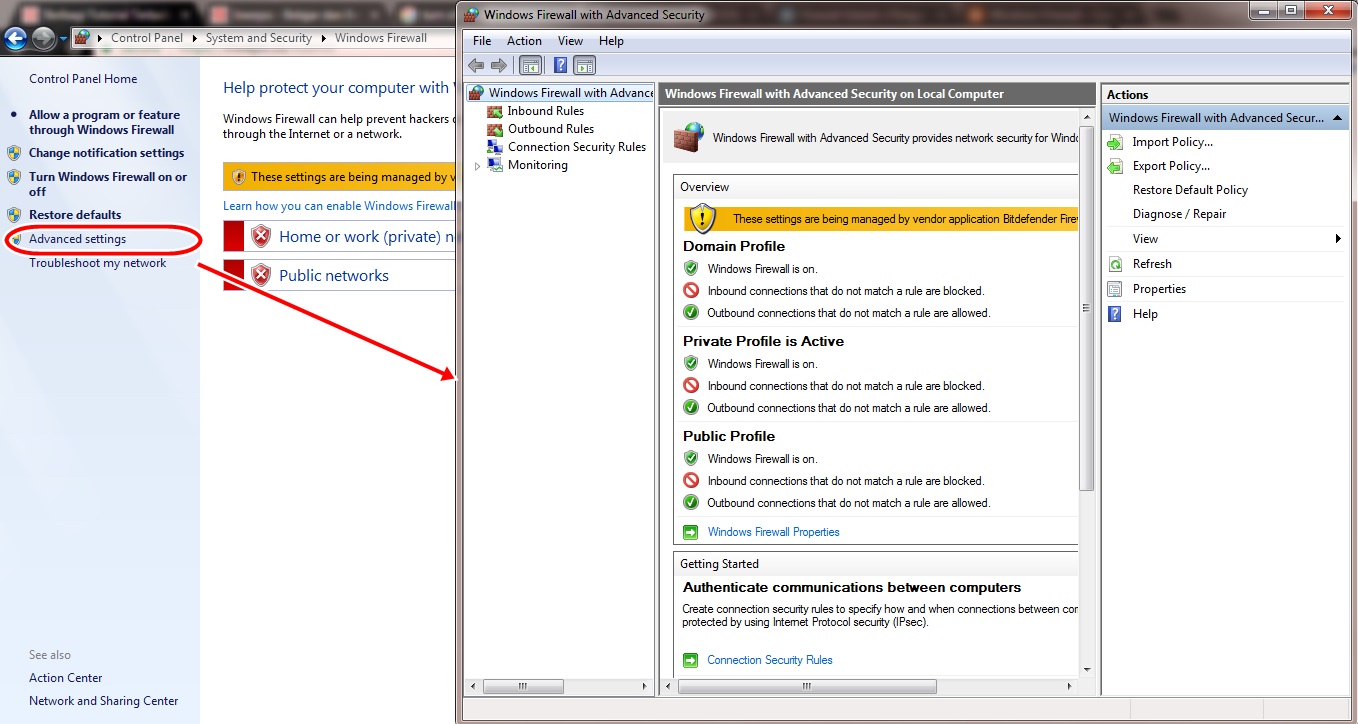Click the Domain Profile heading
Image resolution: width=1358 pixels, height=724 pixels.
734,246
